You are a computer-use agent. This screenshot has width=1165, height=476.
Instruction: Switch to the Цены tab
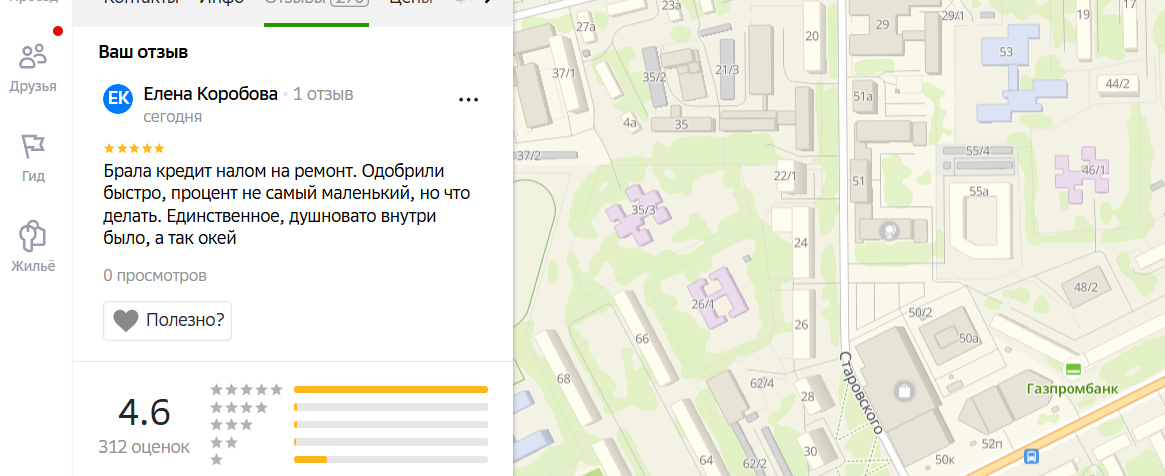pos(411,2)
